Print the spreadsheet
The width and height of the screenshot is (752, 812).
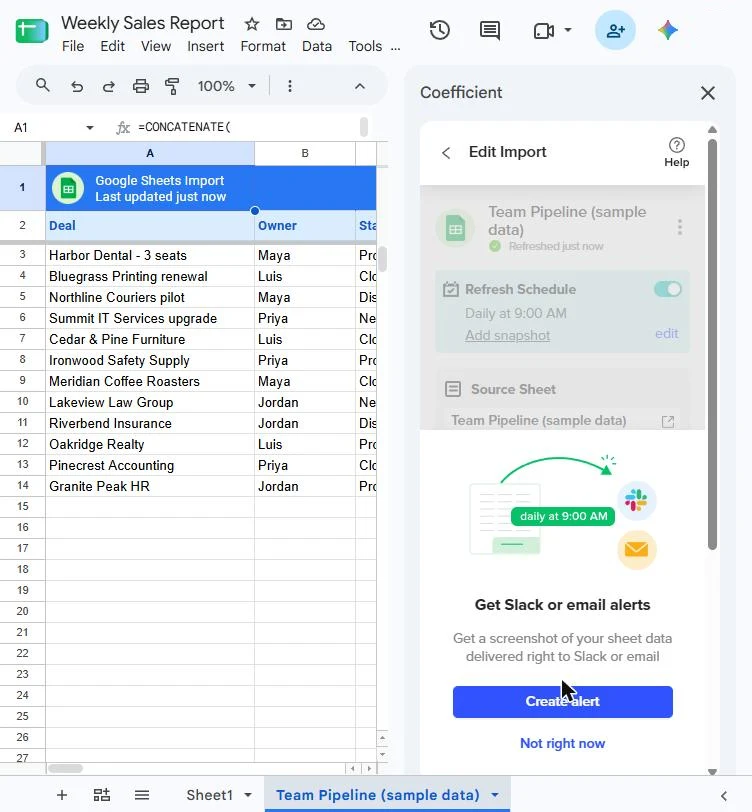coord(140,86)
